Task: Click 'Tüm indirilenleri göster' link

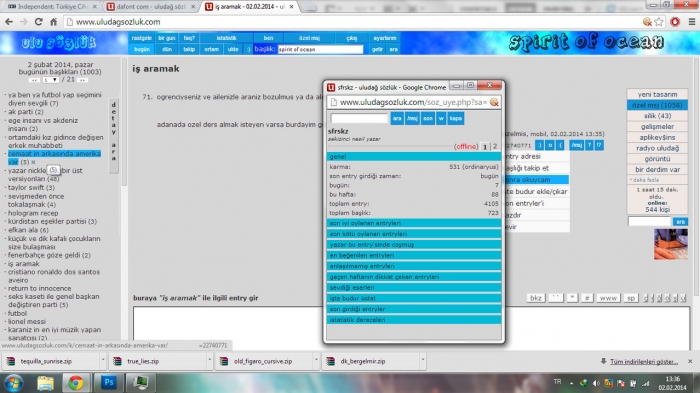Action: coord(644,361)
